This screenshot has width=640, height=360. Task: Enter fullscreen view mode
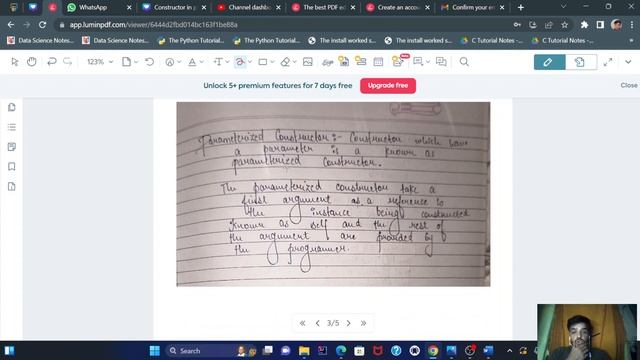pyautogui.click(x=608, y=62)
